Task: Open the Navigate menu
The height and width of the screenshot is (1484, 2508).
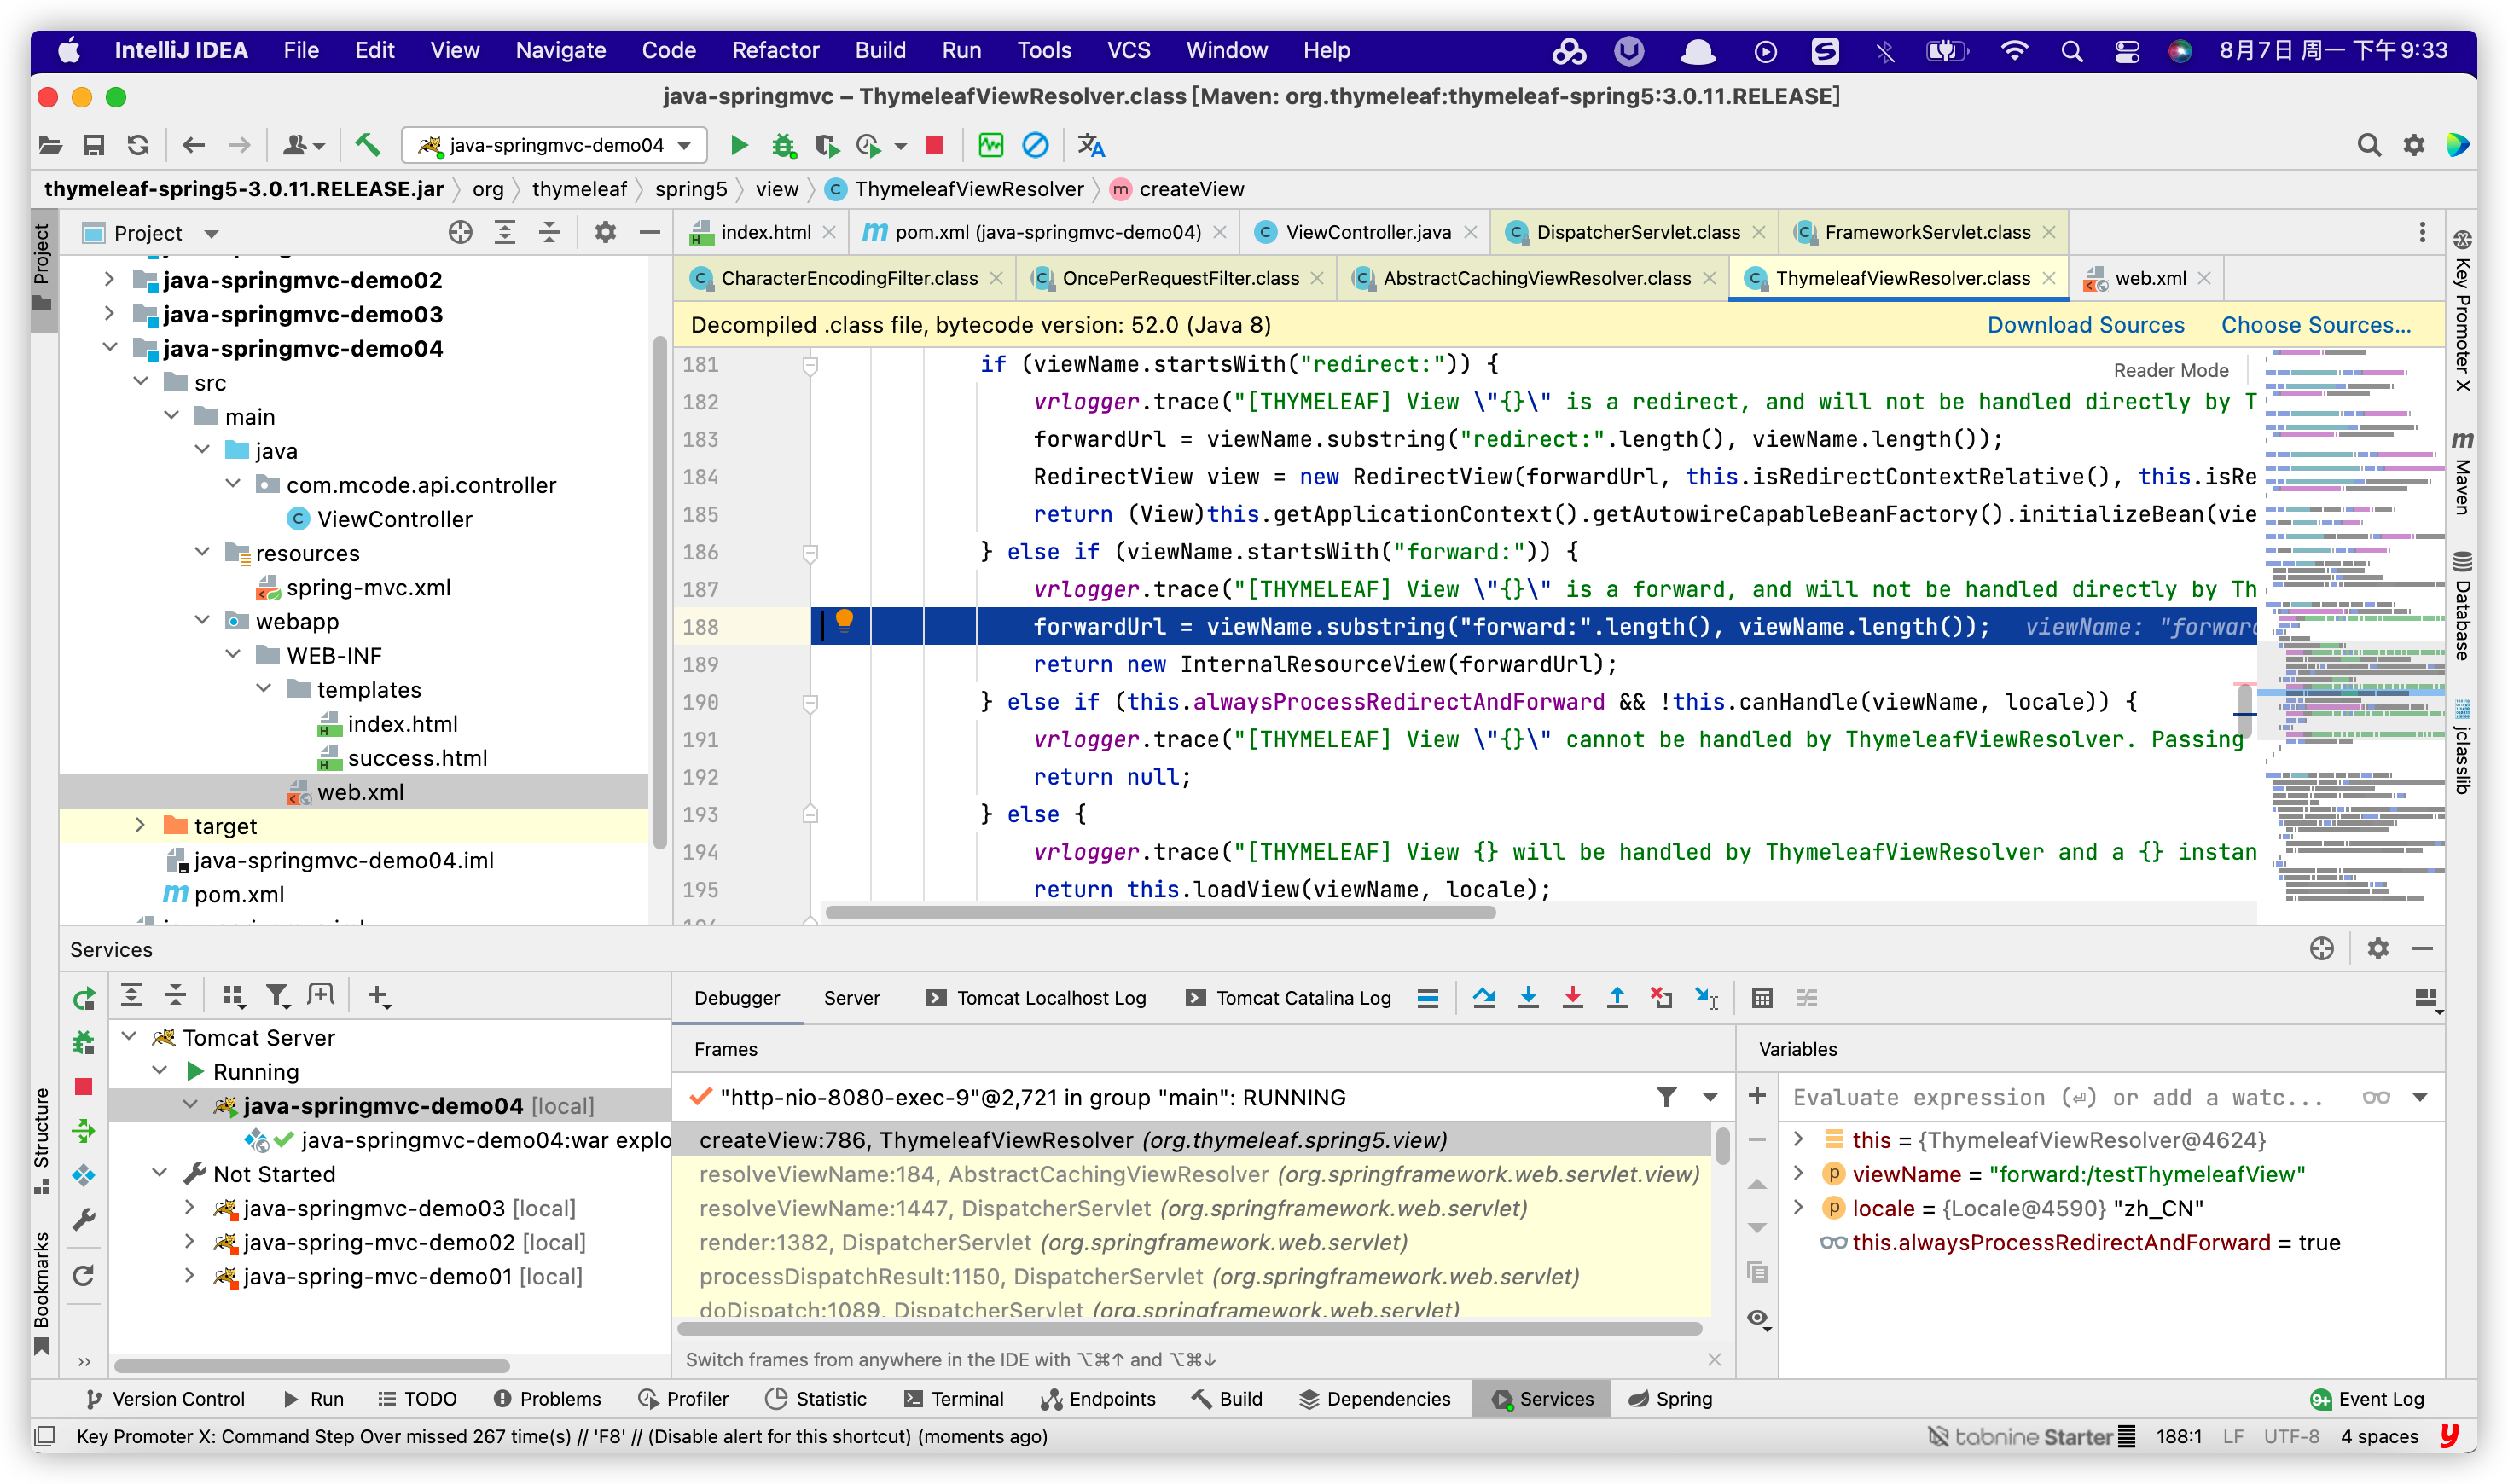Action: 560,50
